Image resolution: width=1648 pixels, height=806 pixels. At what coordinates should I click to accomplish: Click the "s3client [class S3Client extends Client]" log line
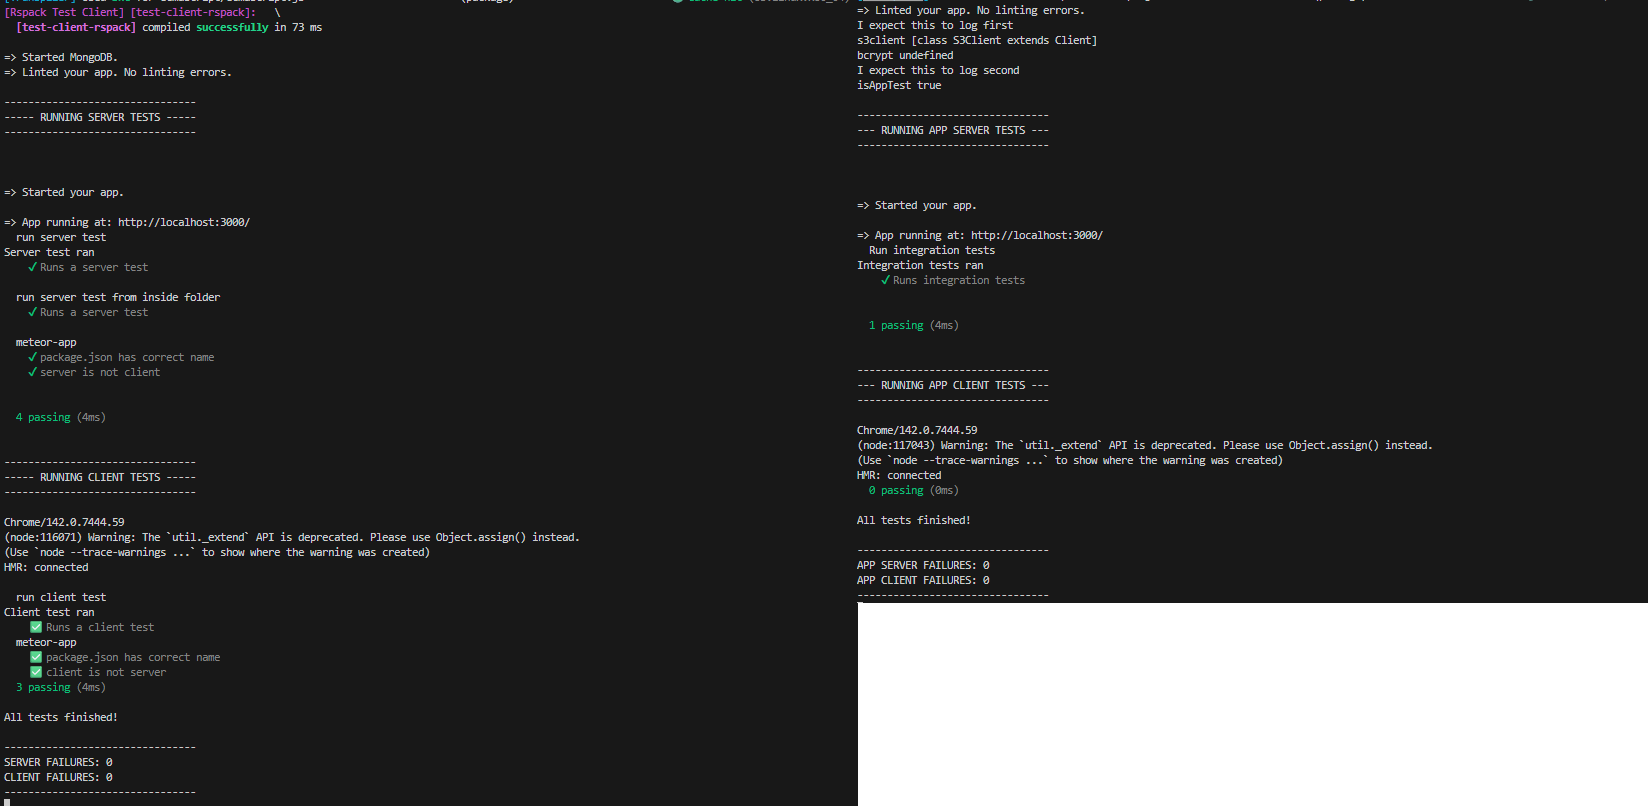tap(976, 40)
